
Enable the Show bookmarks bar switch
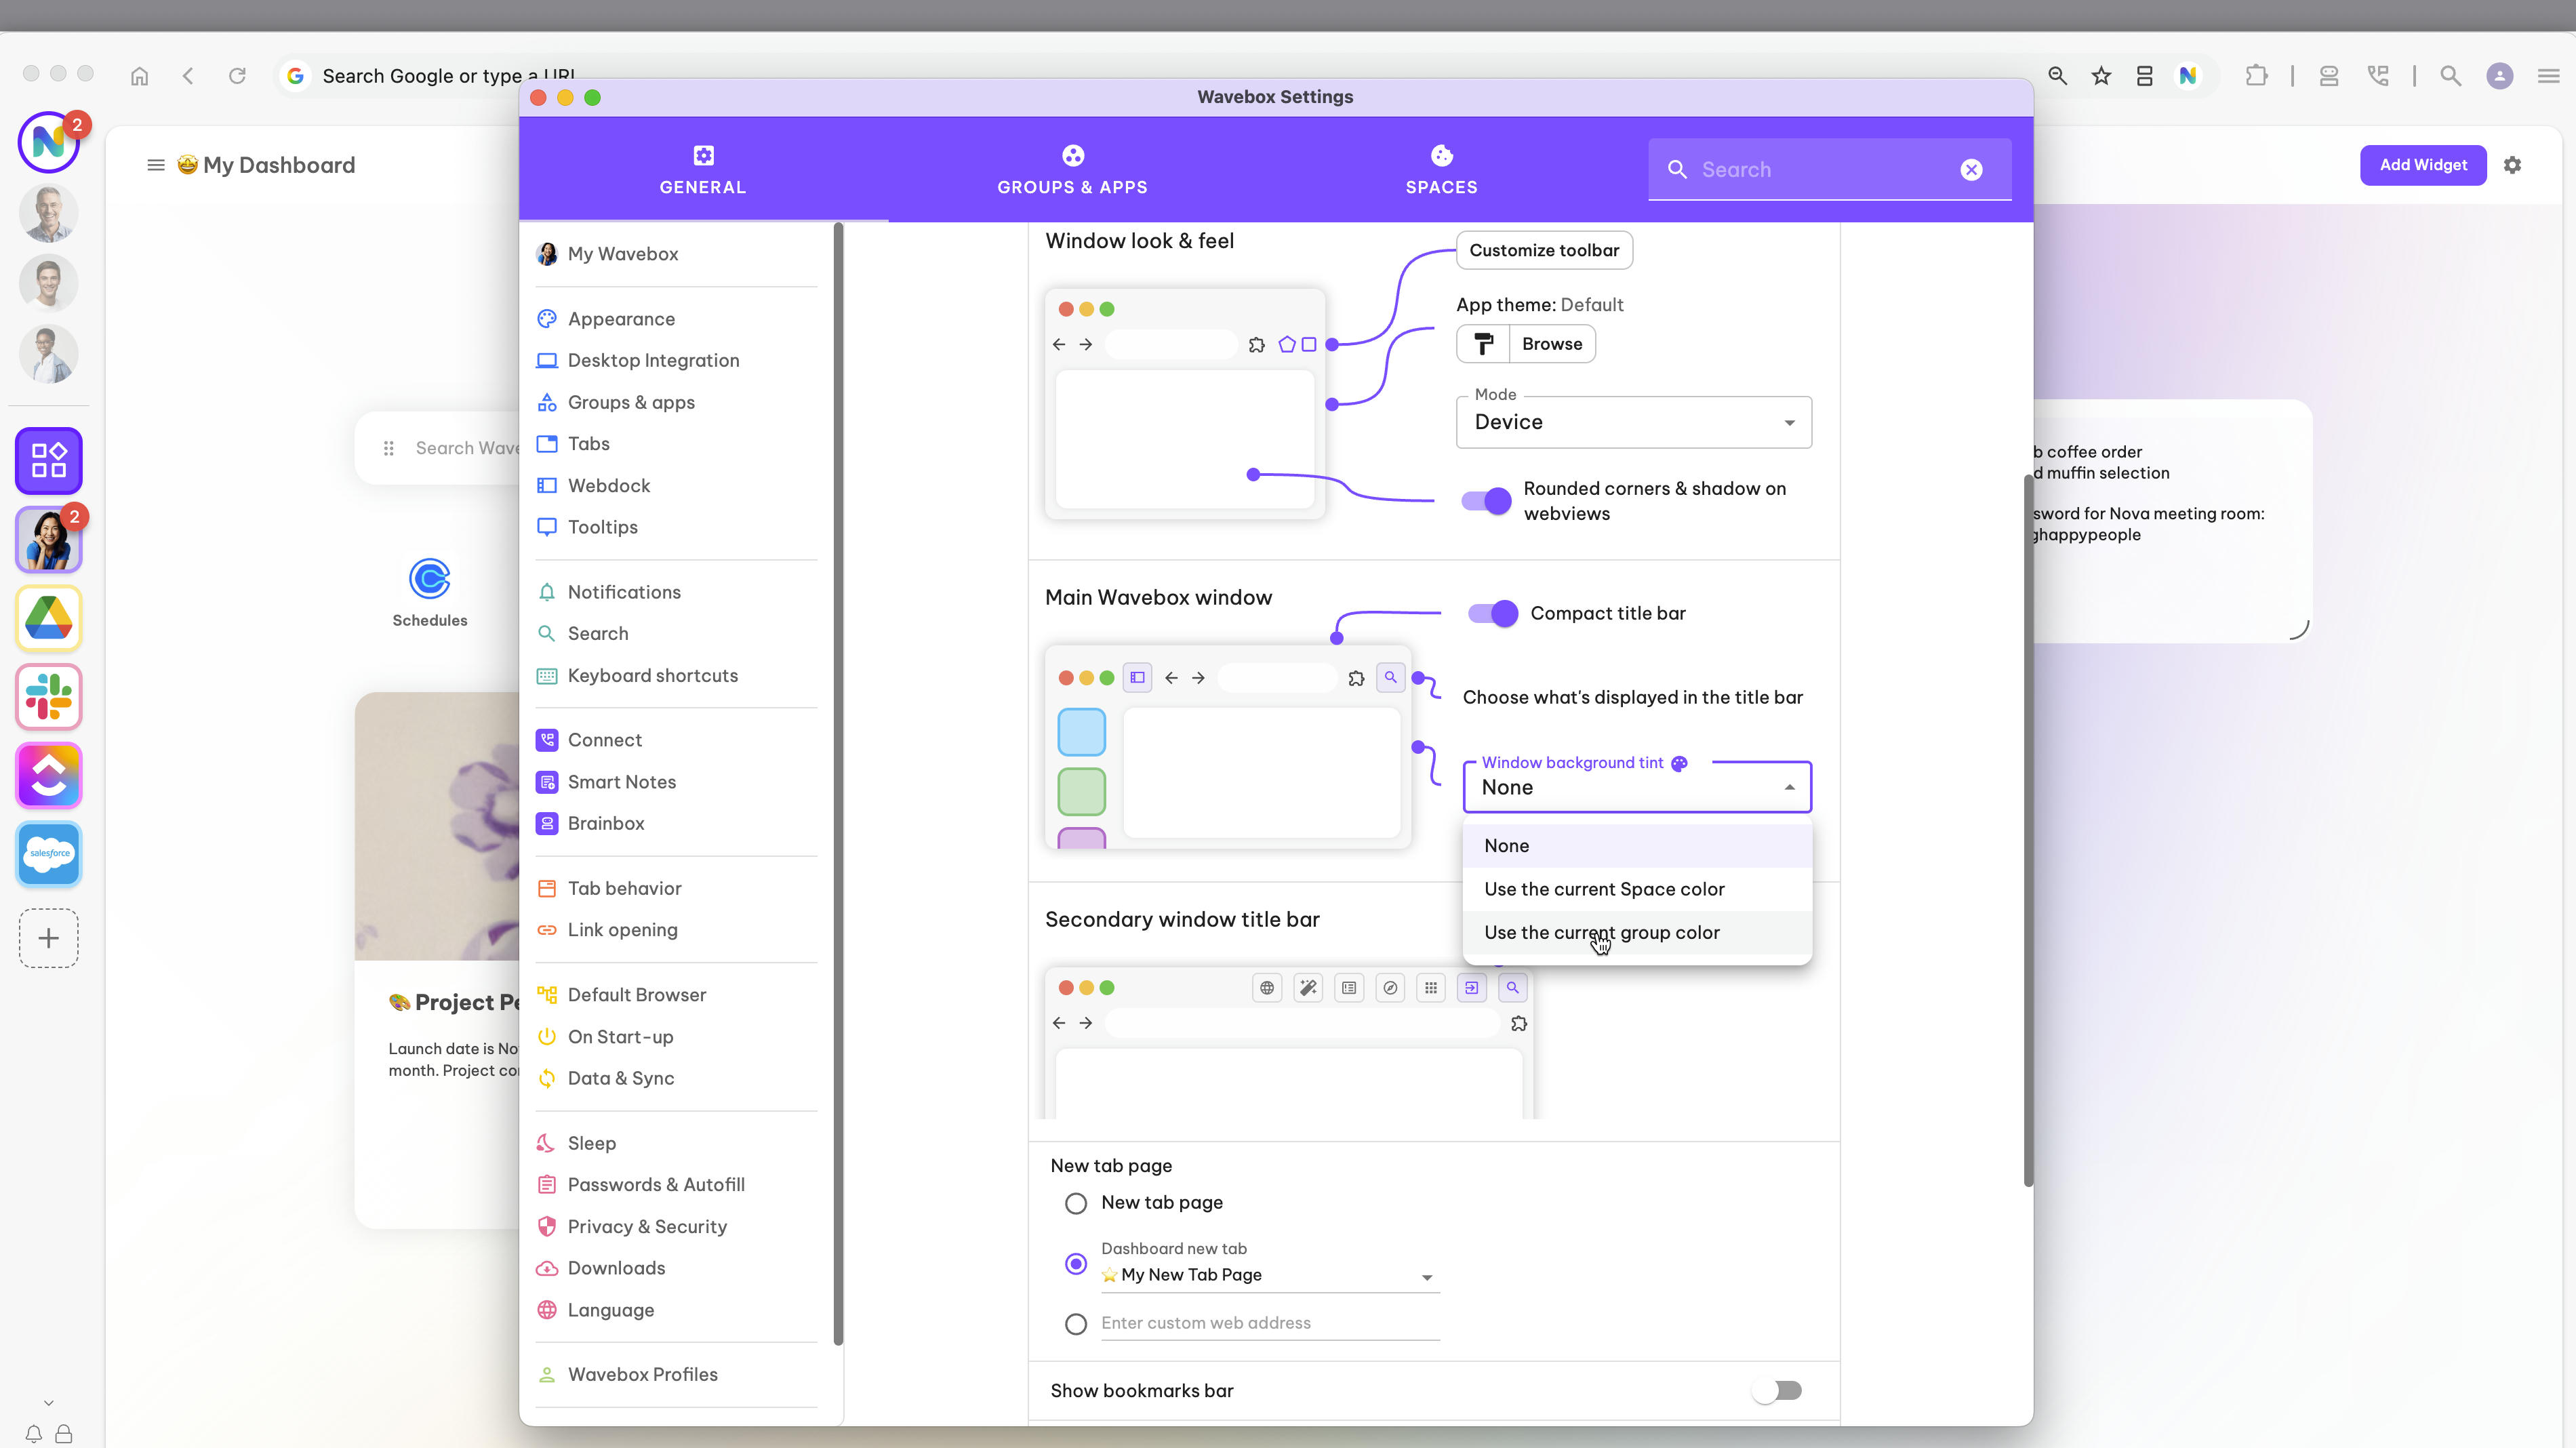pos(1776,1390)
